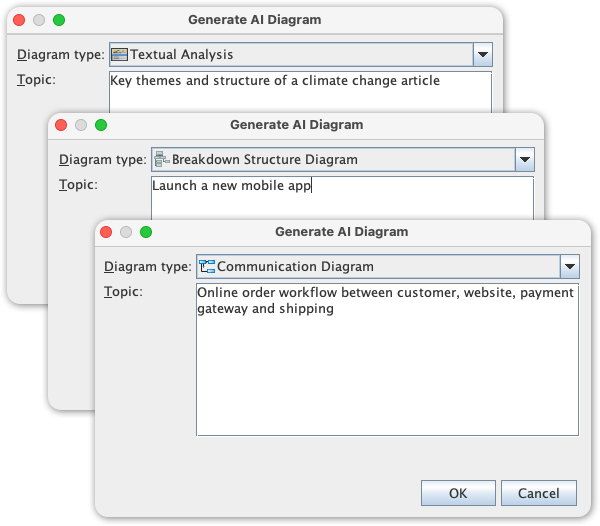Close the Communication Diagram dialog with red button
Screen dimensions: 600x526
pyautogui.click(x=105, y=232)
